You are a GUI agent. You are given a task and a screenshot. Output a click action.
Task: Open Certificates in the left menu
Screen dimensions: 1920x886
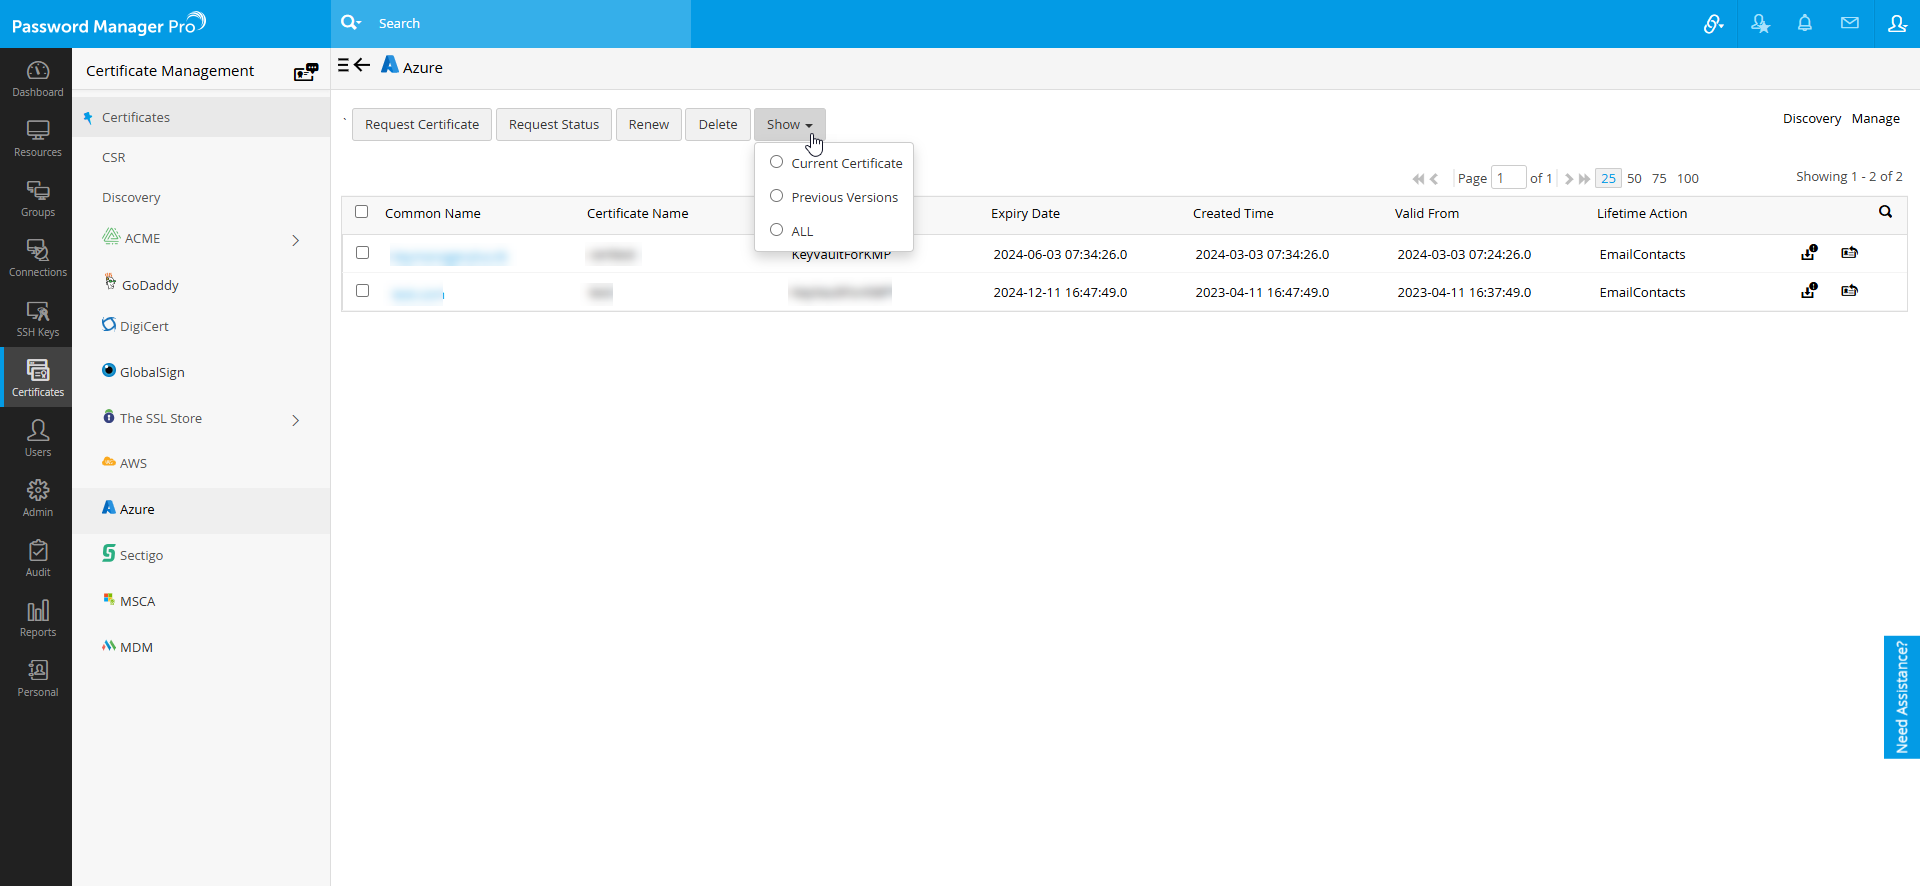click(136, 117)
